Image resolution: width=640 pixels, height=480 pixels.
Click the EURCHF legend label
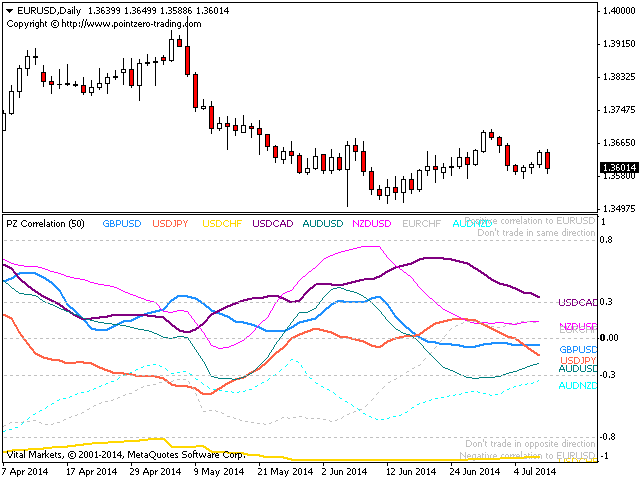click(x=420, y=224)
